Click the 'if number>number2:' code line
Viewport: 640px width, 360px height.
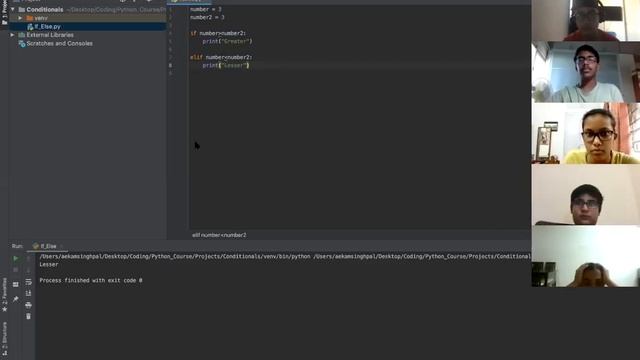218,33
